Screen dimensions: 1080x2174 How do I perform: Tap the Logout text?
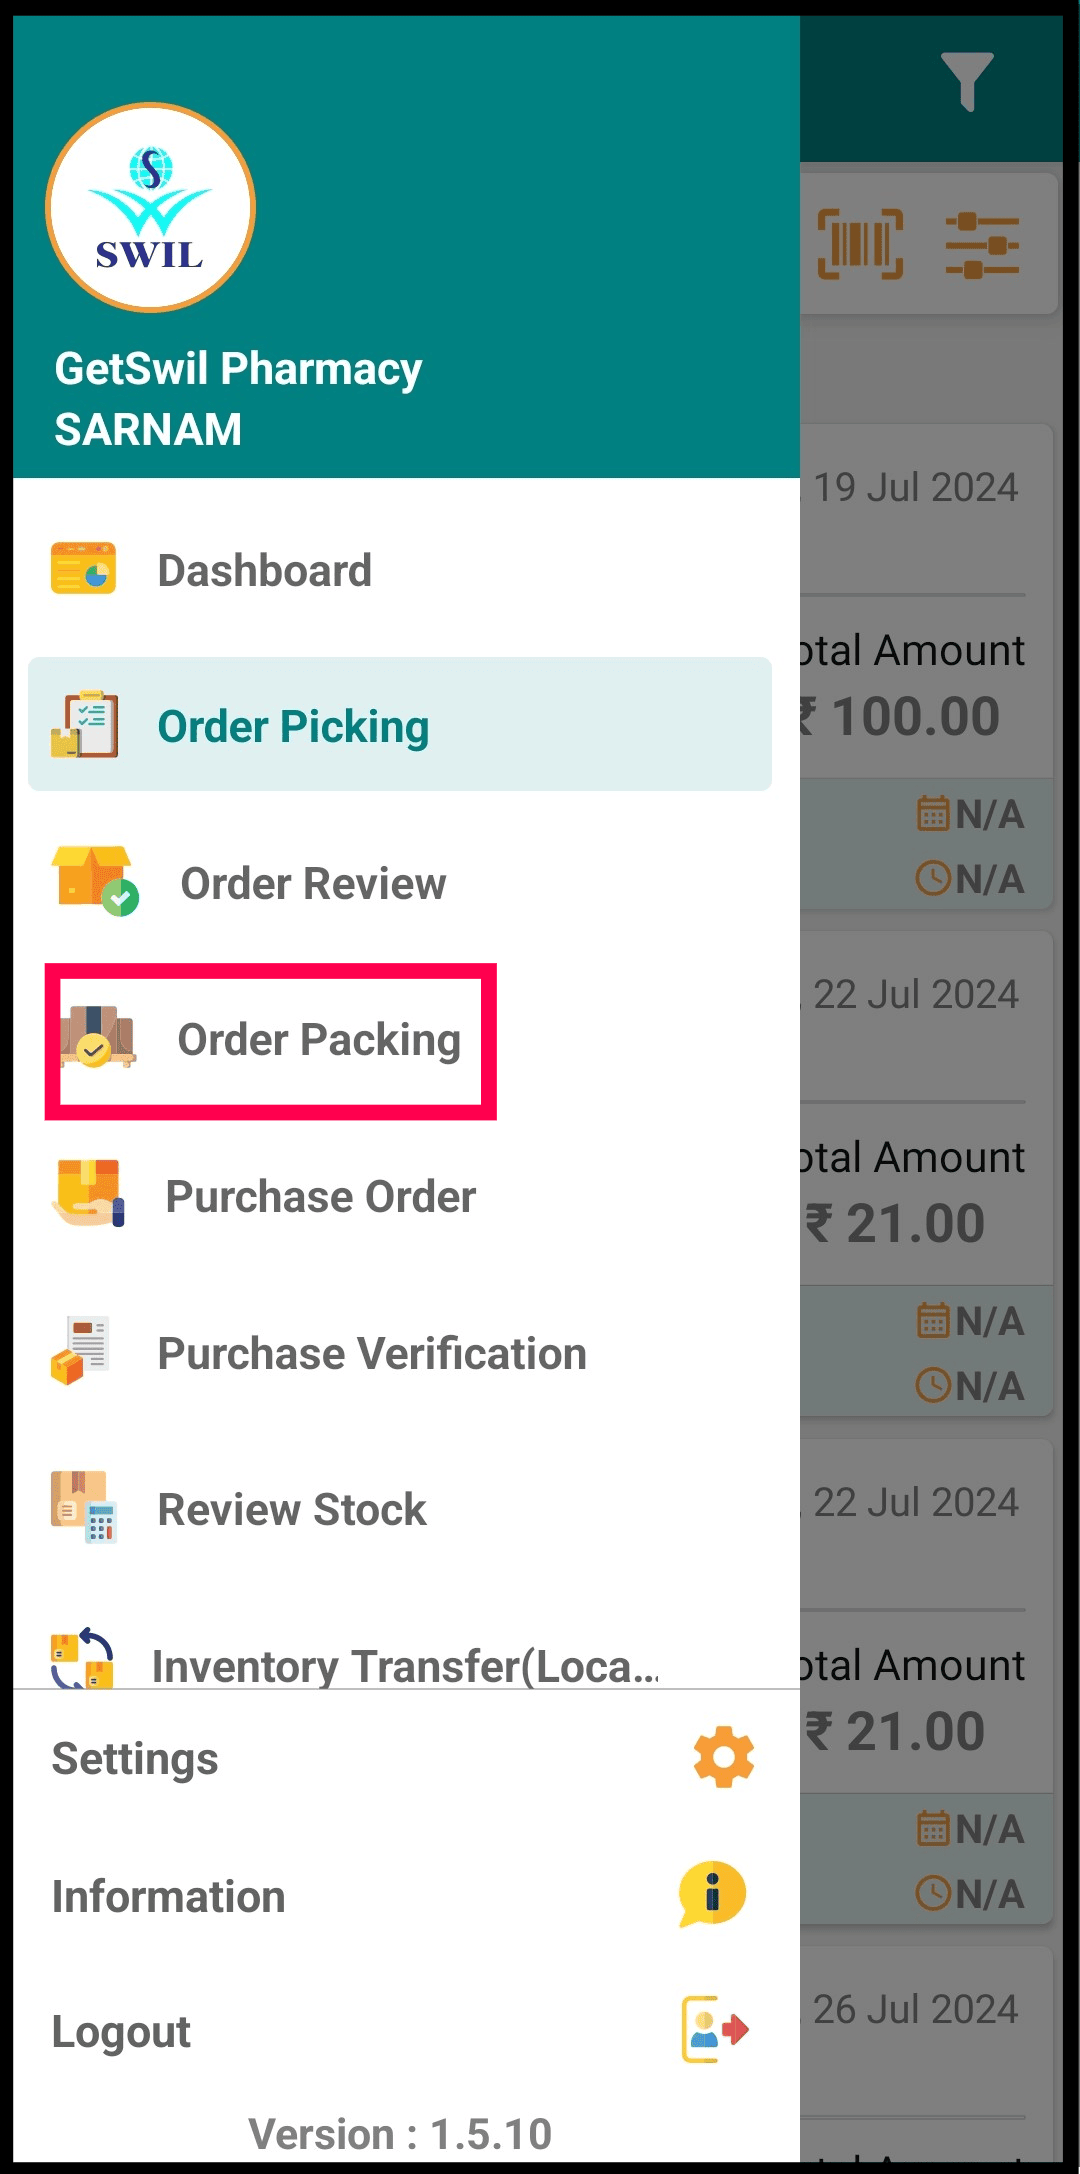pyautogui.click(x=121, y=2032)
